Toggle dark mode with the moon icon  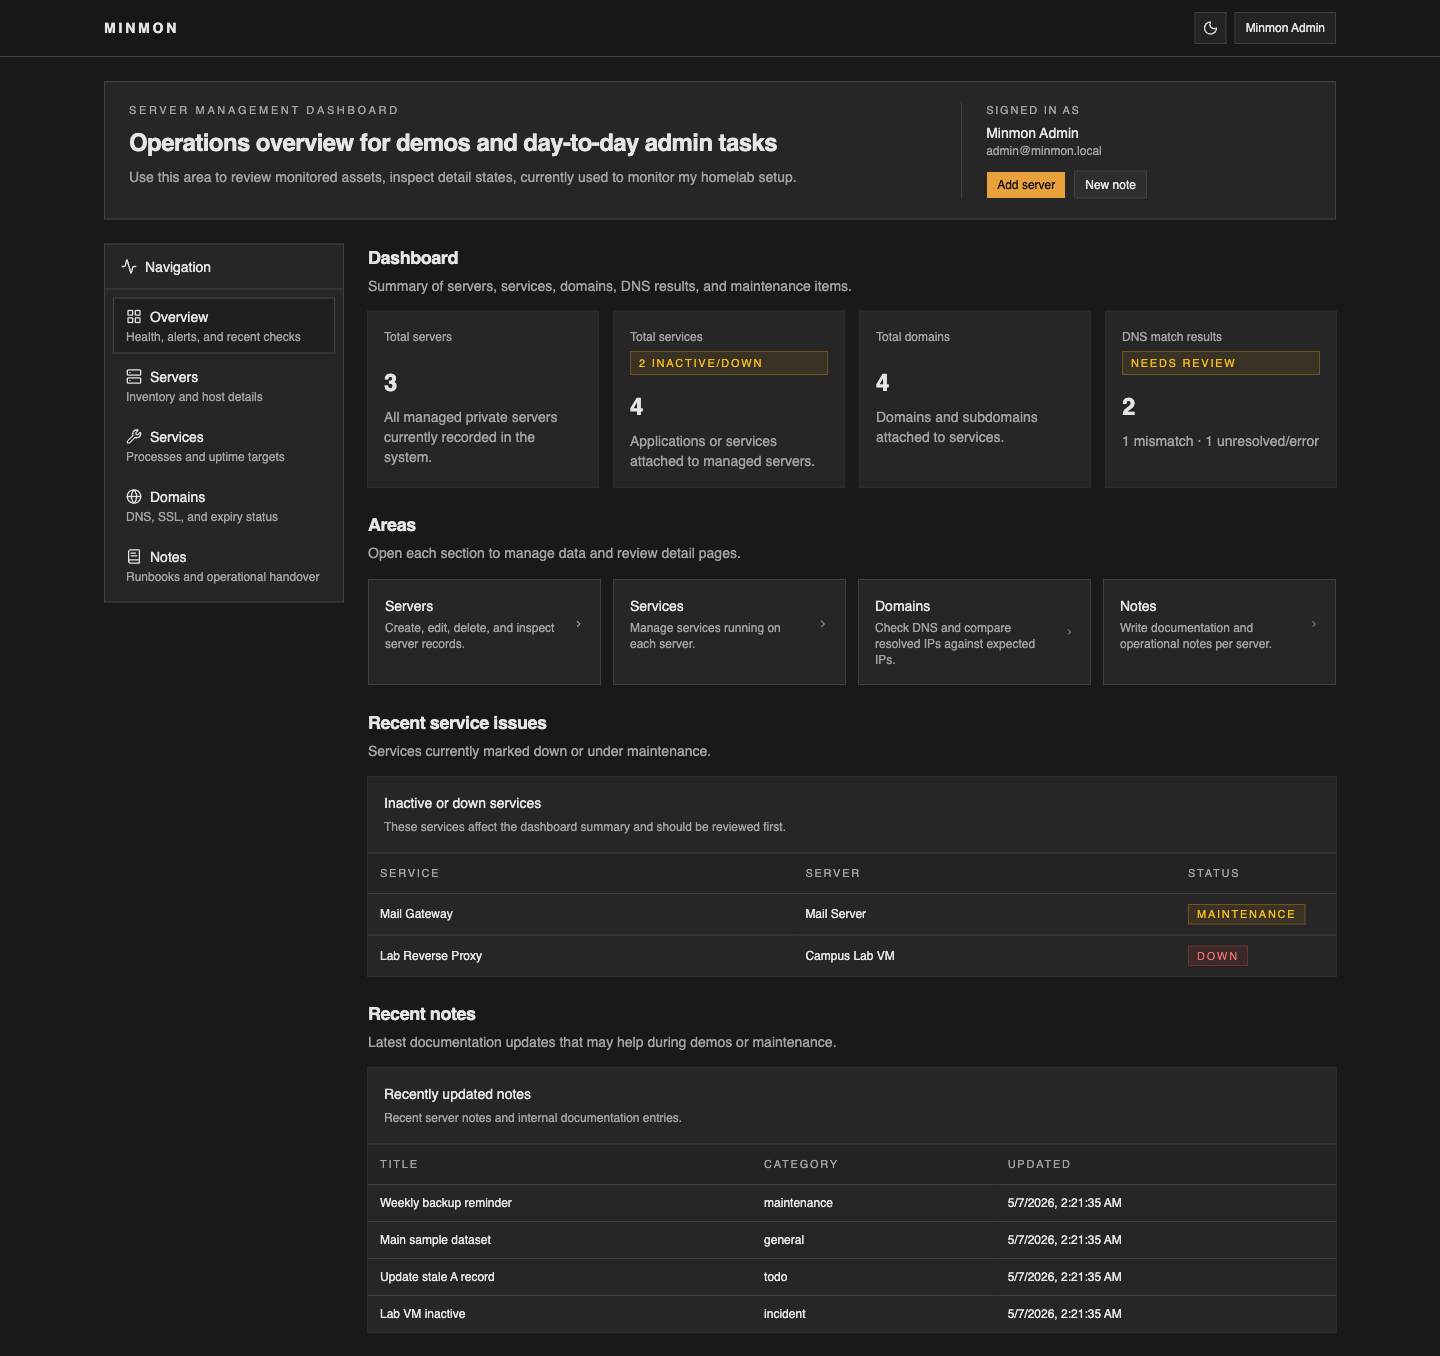coord(1210,28)
